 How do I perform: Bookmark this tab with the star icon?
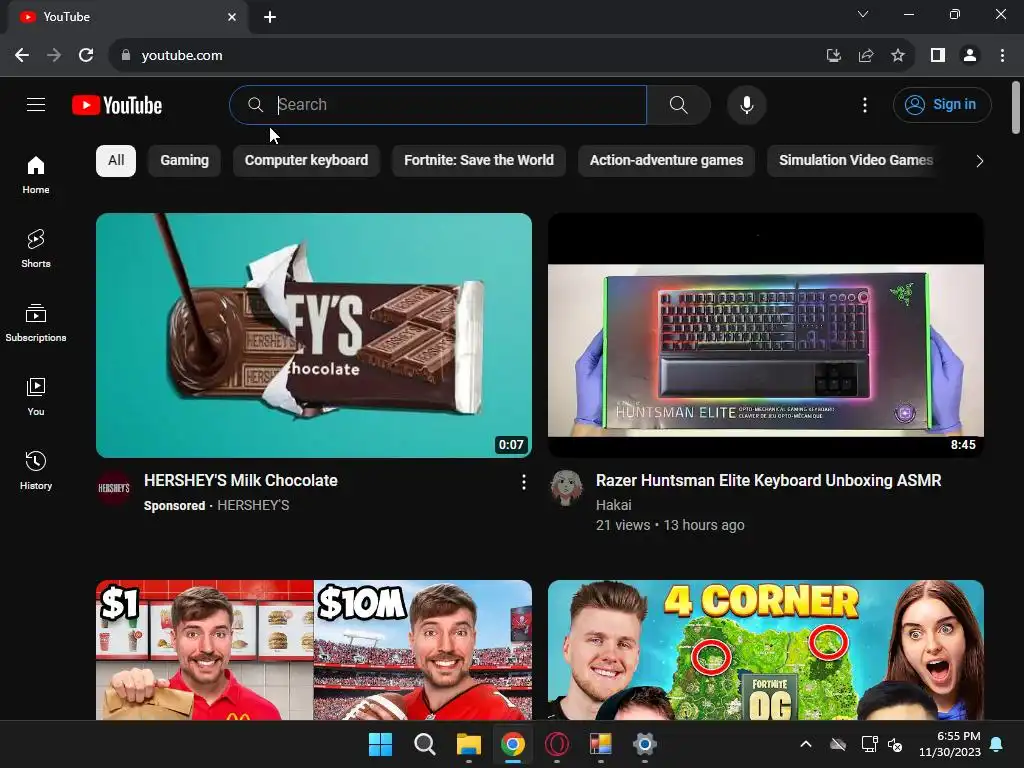pyautogui.click(x=898, y=56)
